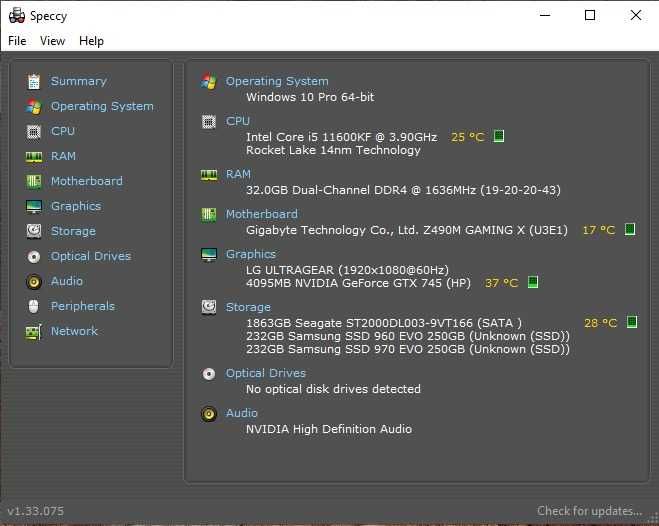The width and height of the screenshot is (659, 526).
Task: Click the window resize grip at bottom corner
Action: [653, 518]
